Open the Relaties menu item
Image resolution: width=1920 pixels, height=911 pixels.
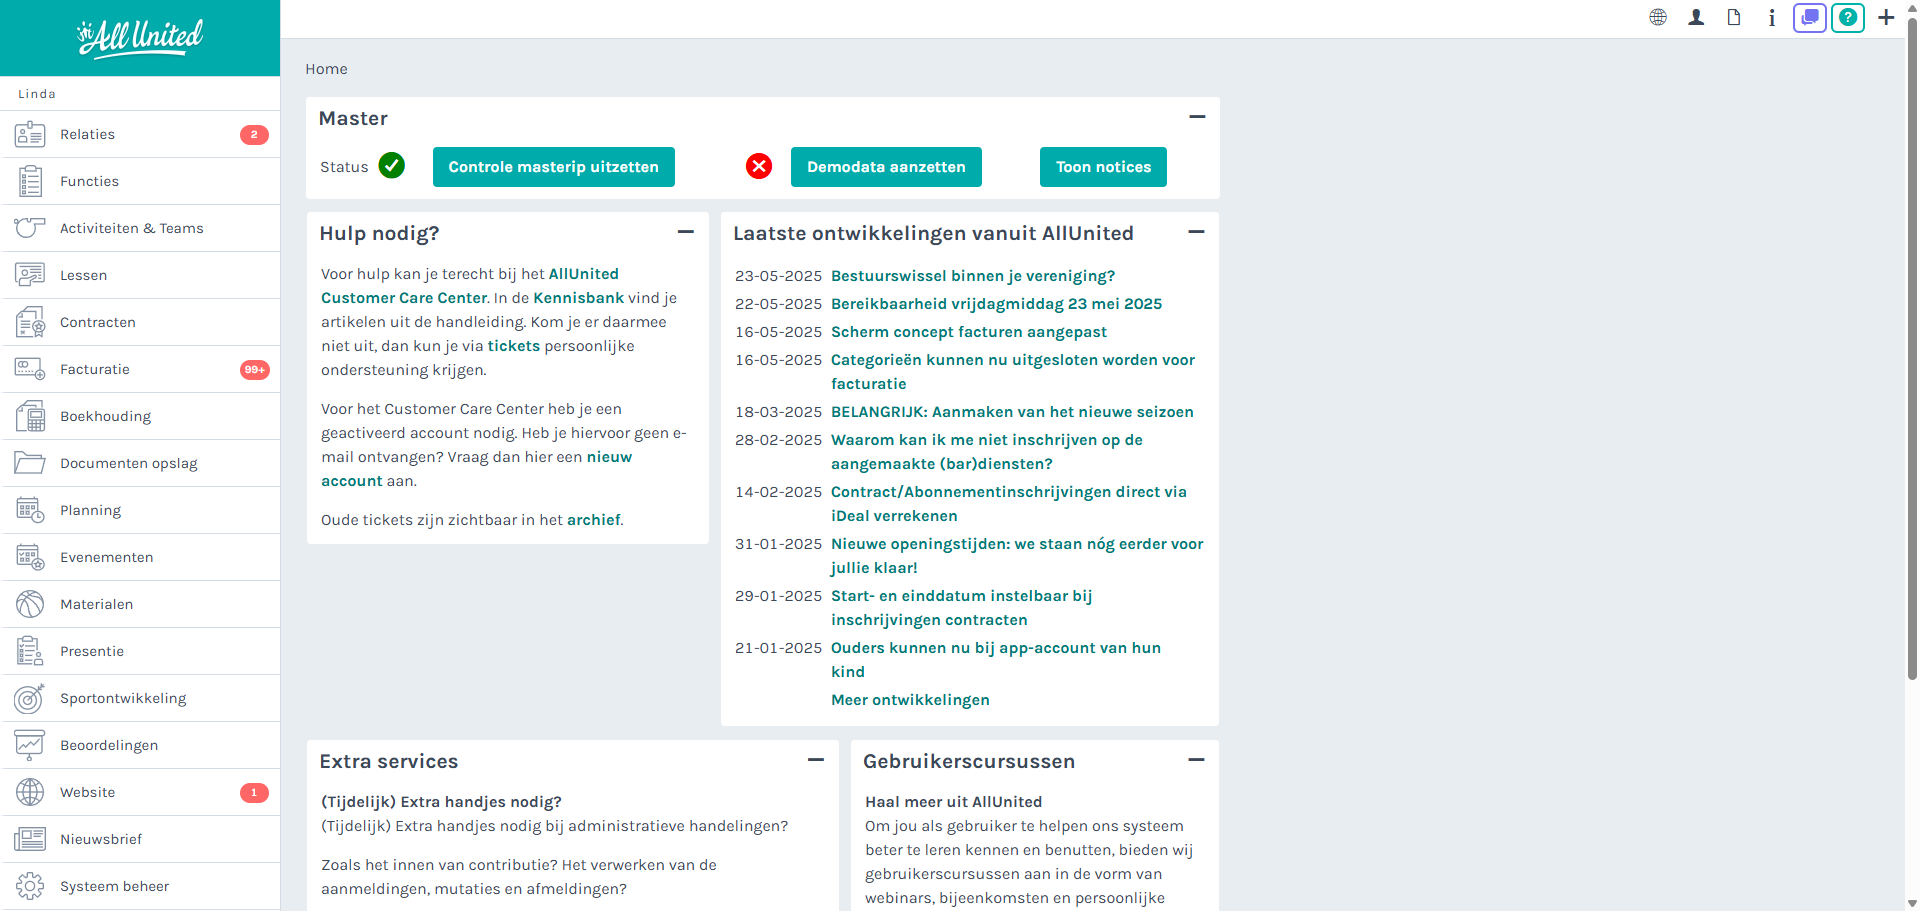pyautogui.click(x=140, y=134)
